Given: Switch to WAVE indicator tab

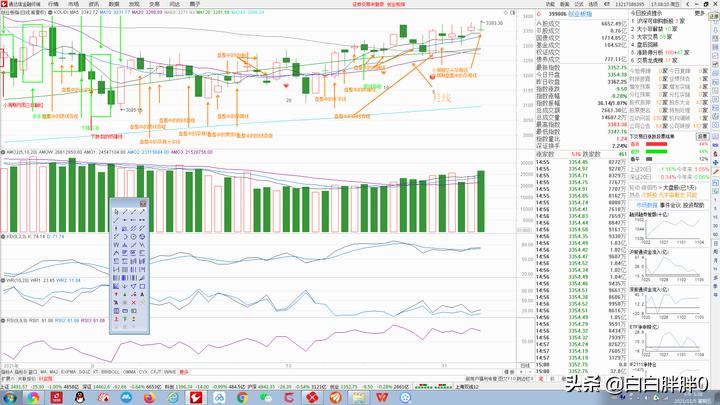Looking at the screenshot, I should pyautogui.click(x=170, y=372).
